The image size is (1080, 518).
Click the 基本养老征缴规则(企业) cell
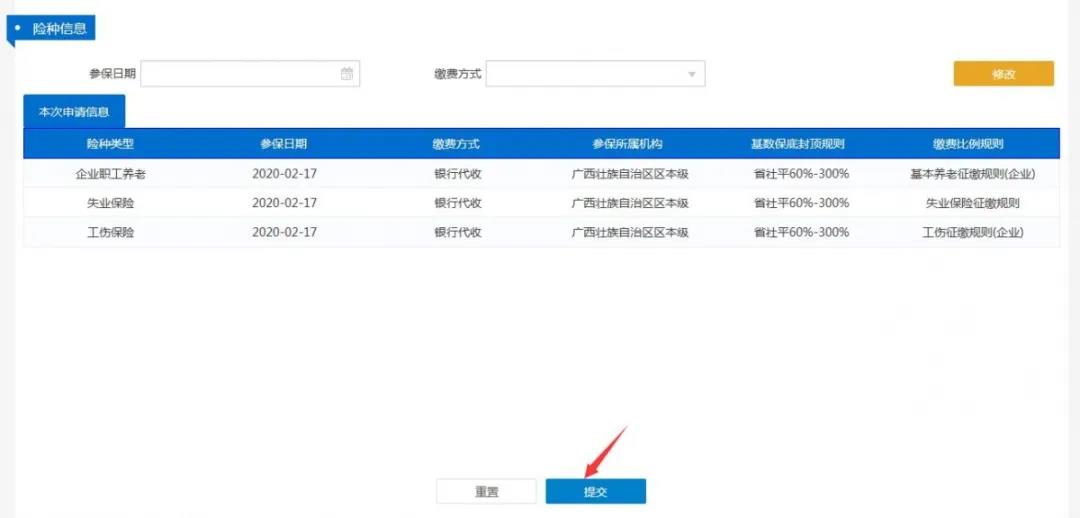point(971,174)
